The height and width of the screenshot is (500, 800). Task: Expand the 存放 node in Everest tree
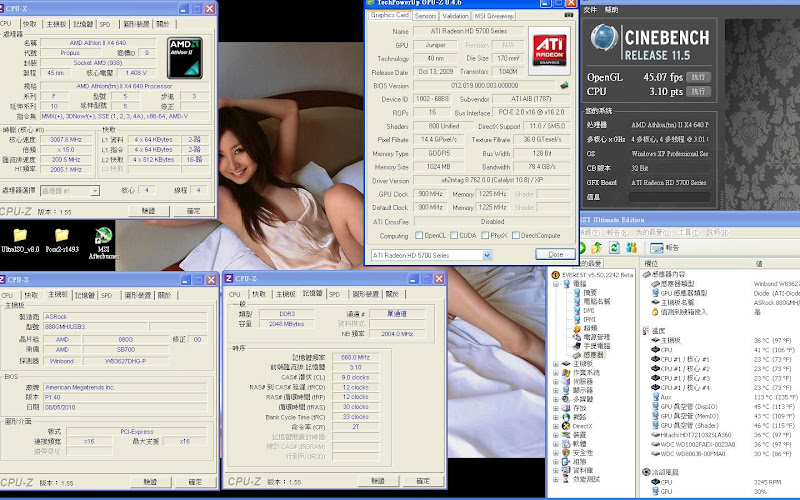click(x=556, y=408)
